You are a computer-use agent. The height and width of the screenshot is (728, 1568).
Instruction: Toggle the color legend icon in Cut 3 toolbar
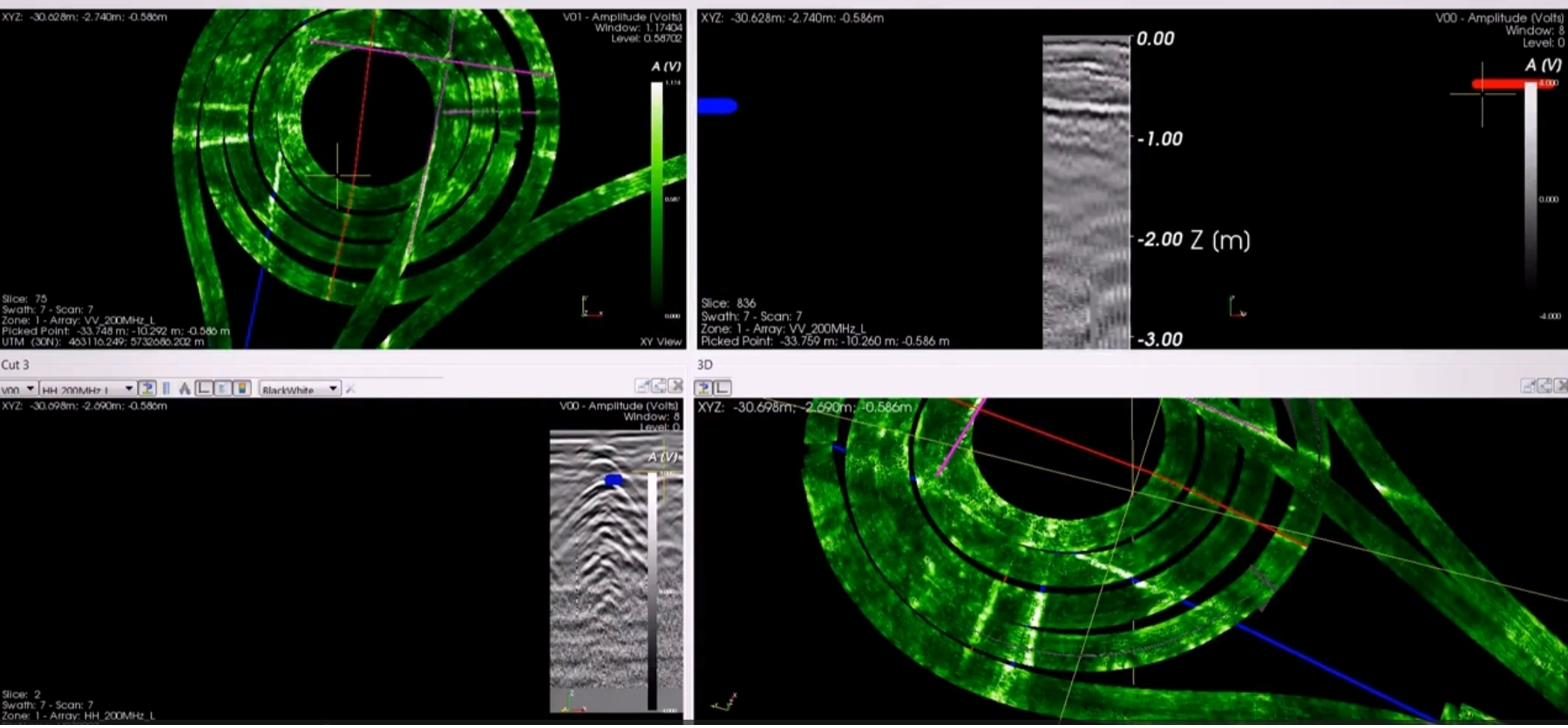241,388
